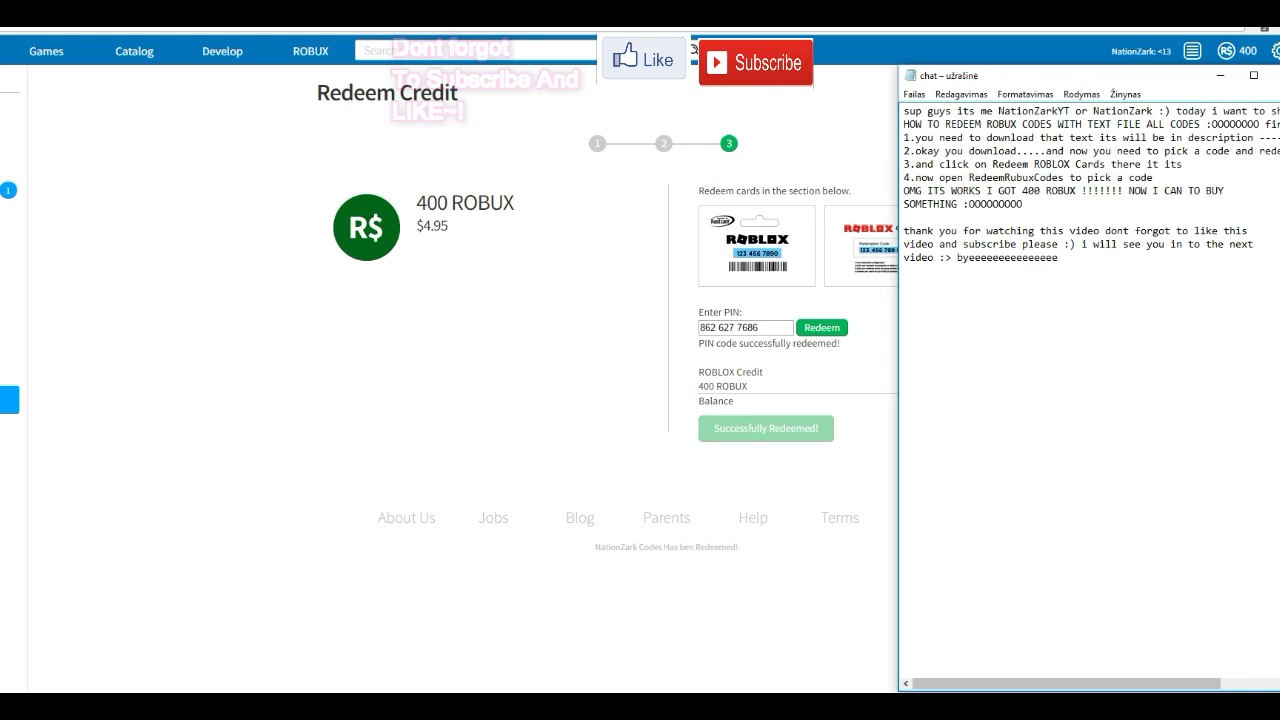Open the Parents footer link

click(x=666, y=518)
